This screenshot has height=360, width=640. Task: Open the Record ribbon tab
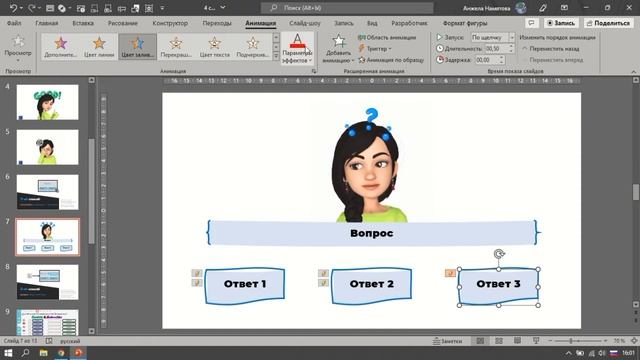click(x=344, y=23)
